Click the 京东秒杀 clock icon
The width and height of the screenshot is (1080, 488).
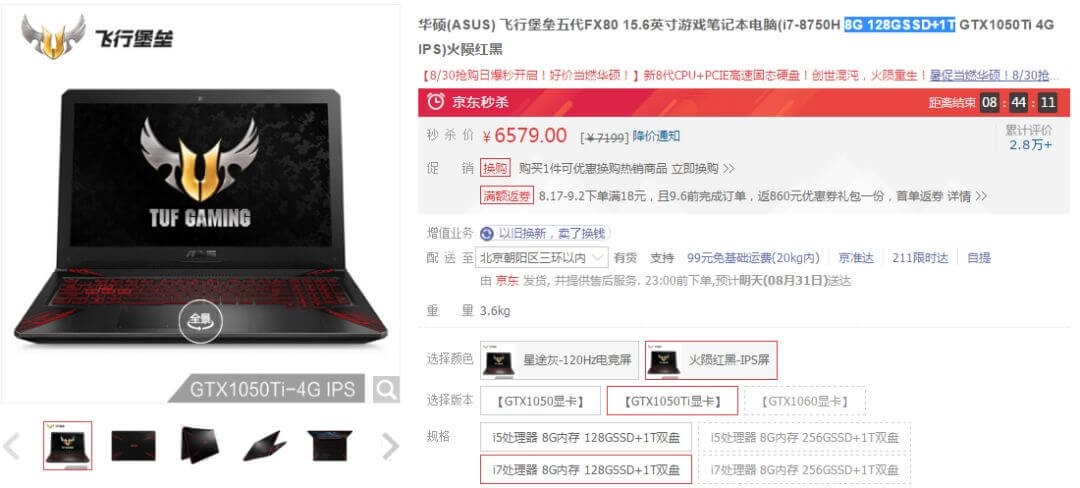pos(435,103)
